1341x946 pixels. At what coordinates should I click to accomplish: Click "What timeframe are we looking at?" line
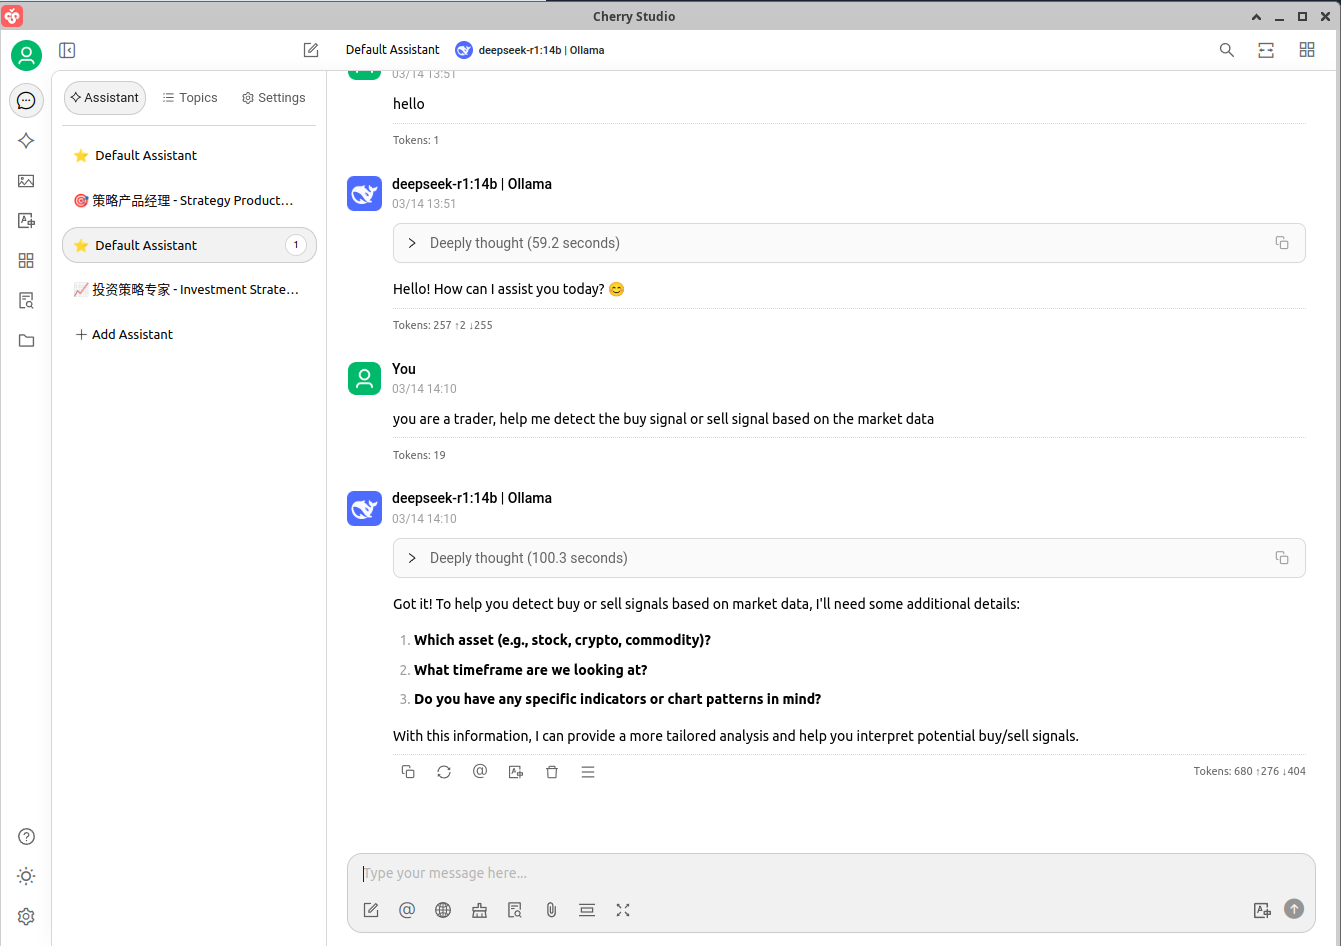(x=531, y=670)
